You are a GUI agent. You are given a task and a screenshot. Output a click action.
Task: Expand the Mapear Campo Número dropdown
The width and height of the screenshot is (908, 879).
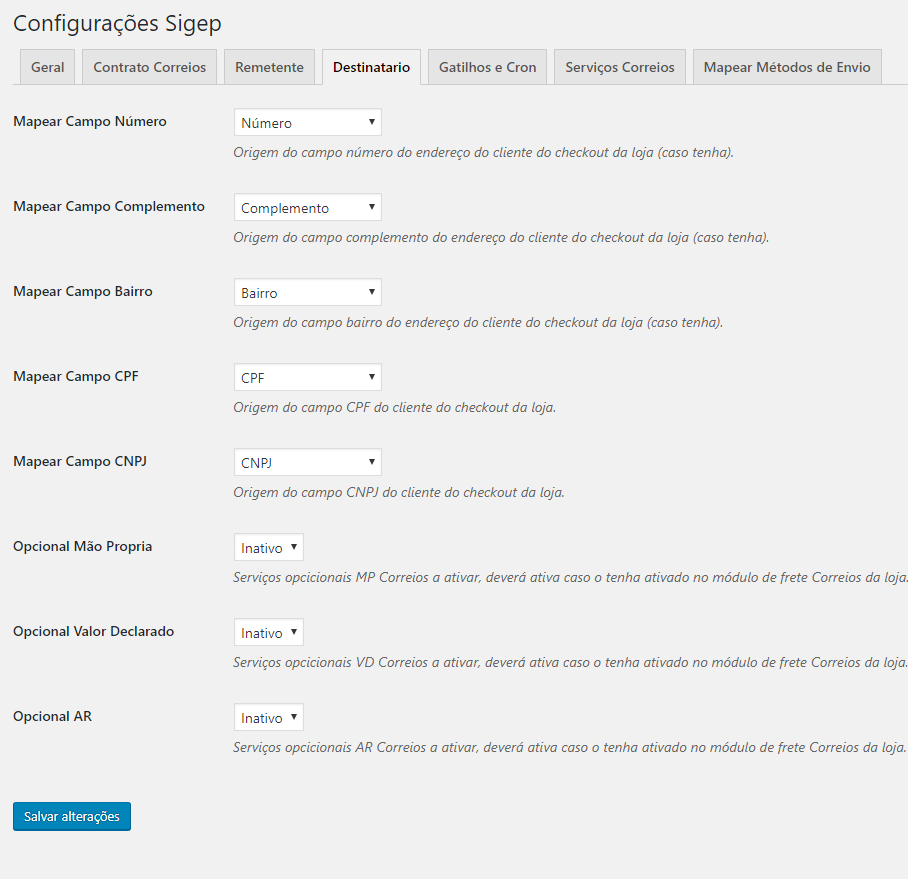point(307,123)
